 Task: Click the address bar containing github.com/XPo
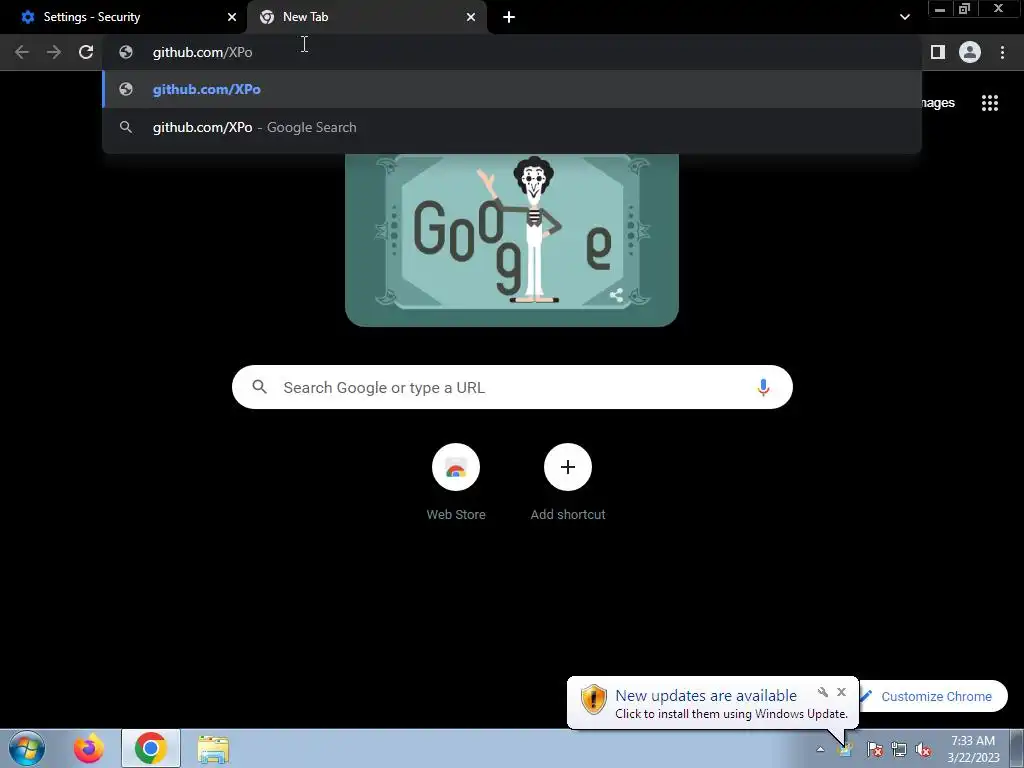point(512,52)
